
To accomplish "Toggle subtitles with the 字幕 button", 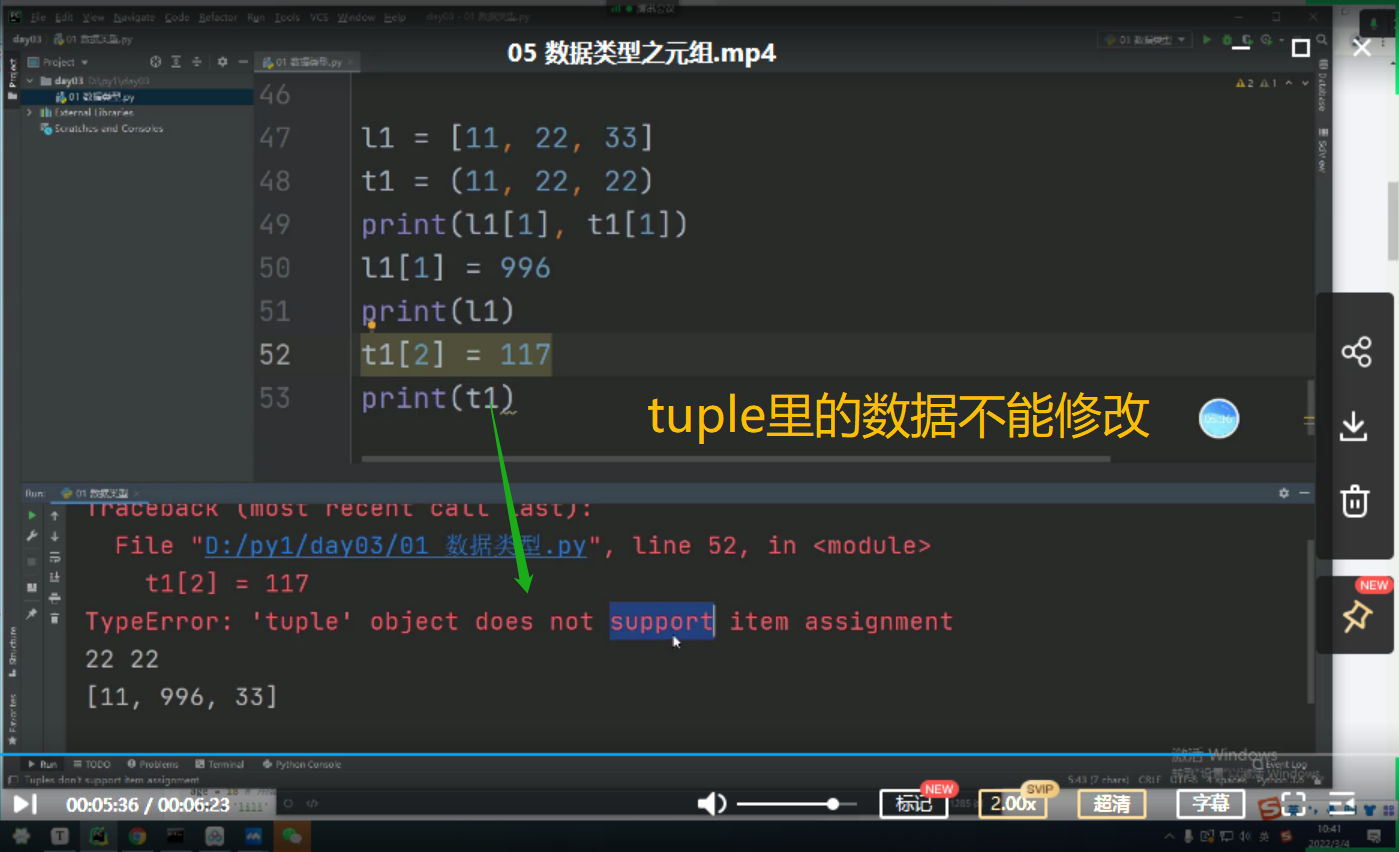I will (x=1210, y=804).
